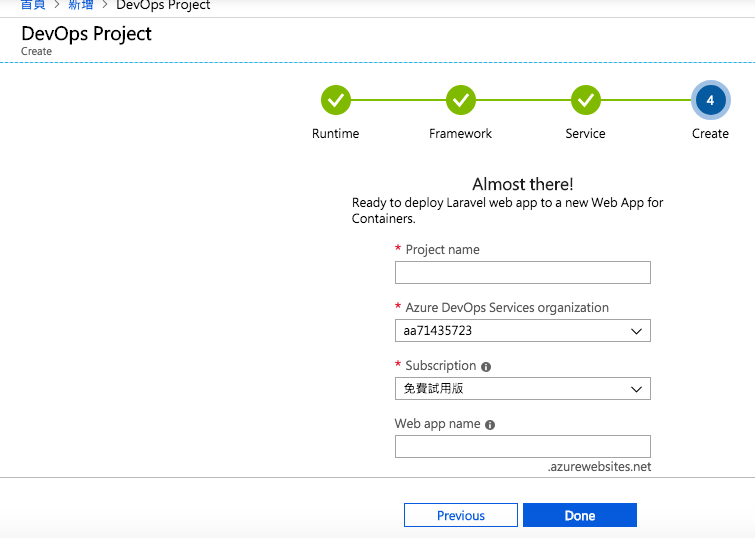
Task: Click the .azurewebsites.net suffix text
Action: tap(599, 467)
